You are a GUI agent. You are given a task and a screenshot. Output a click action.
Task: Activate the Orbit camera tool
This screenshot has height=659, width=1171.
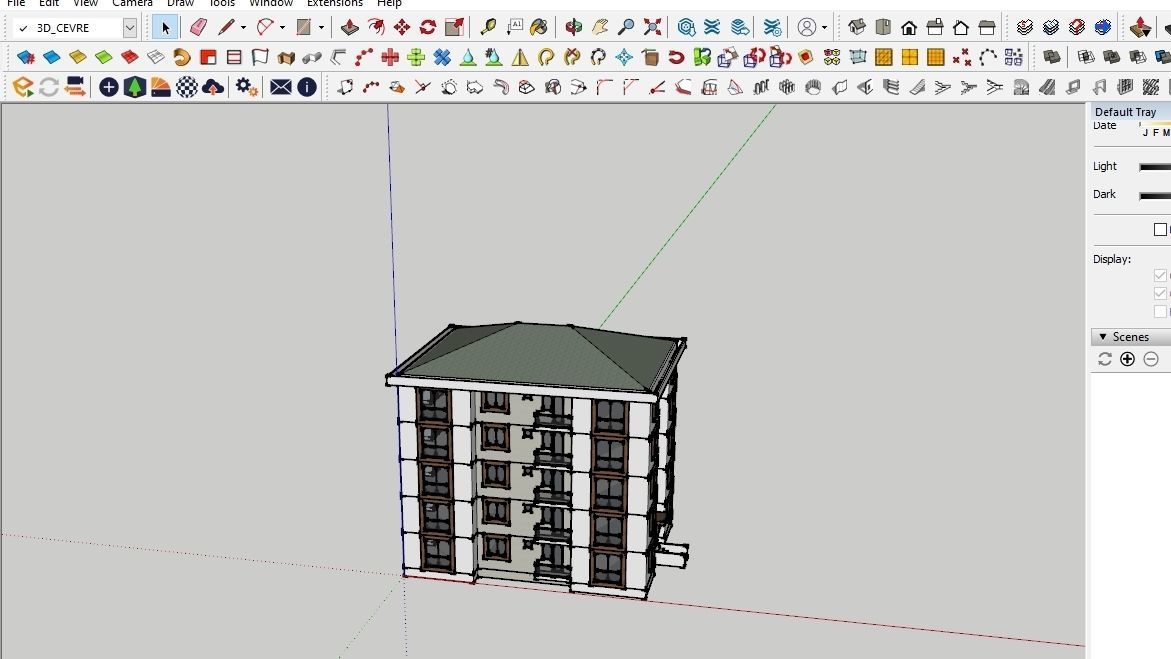(x=574, y=28)
